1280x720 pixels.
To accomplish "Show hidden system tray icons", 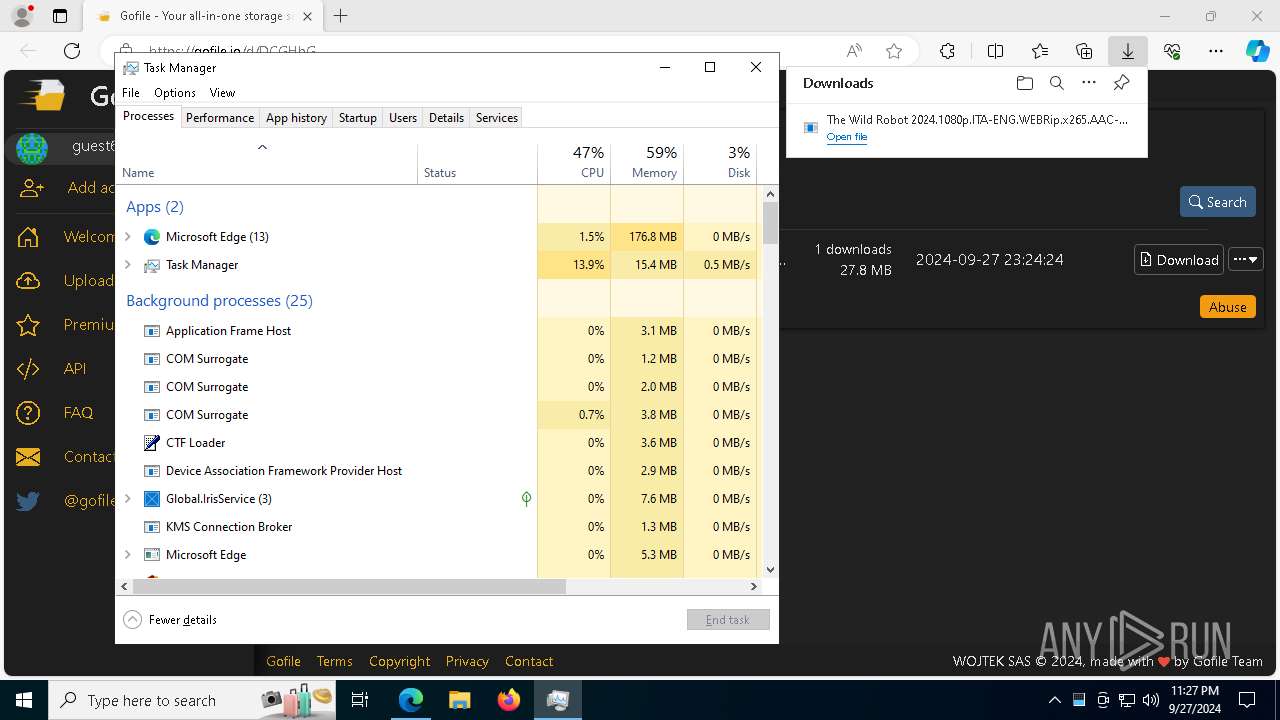I will [x=1054, y=700].
